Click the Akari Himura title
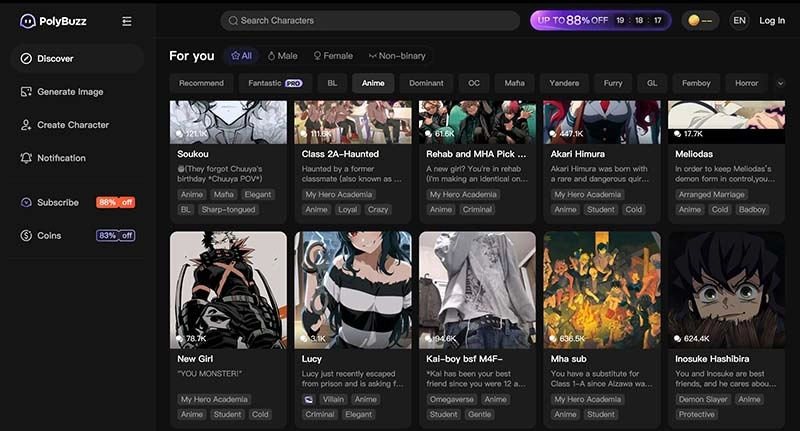This screenshot has width=800, height=431. click(578, 154)
